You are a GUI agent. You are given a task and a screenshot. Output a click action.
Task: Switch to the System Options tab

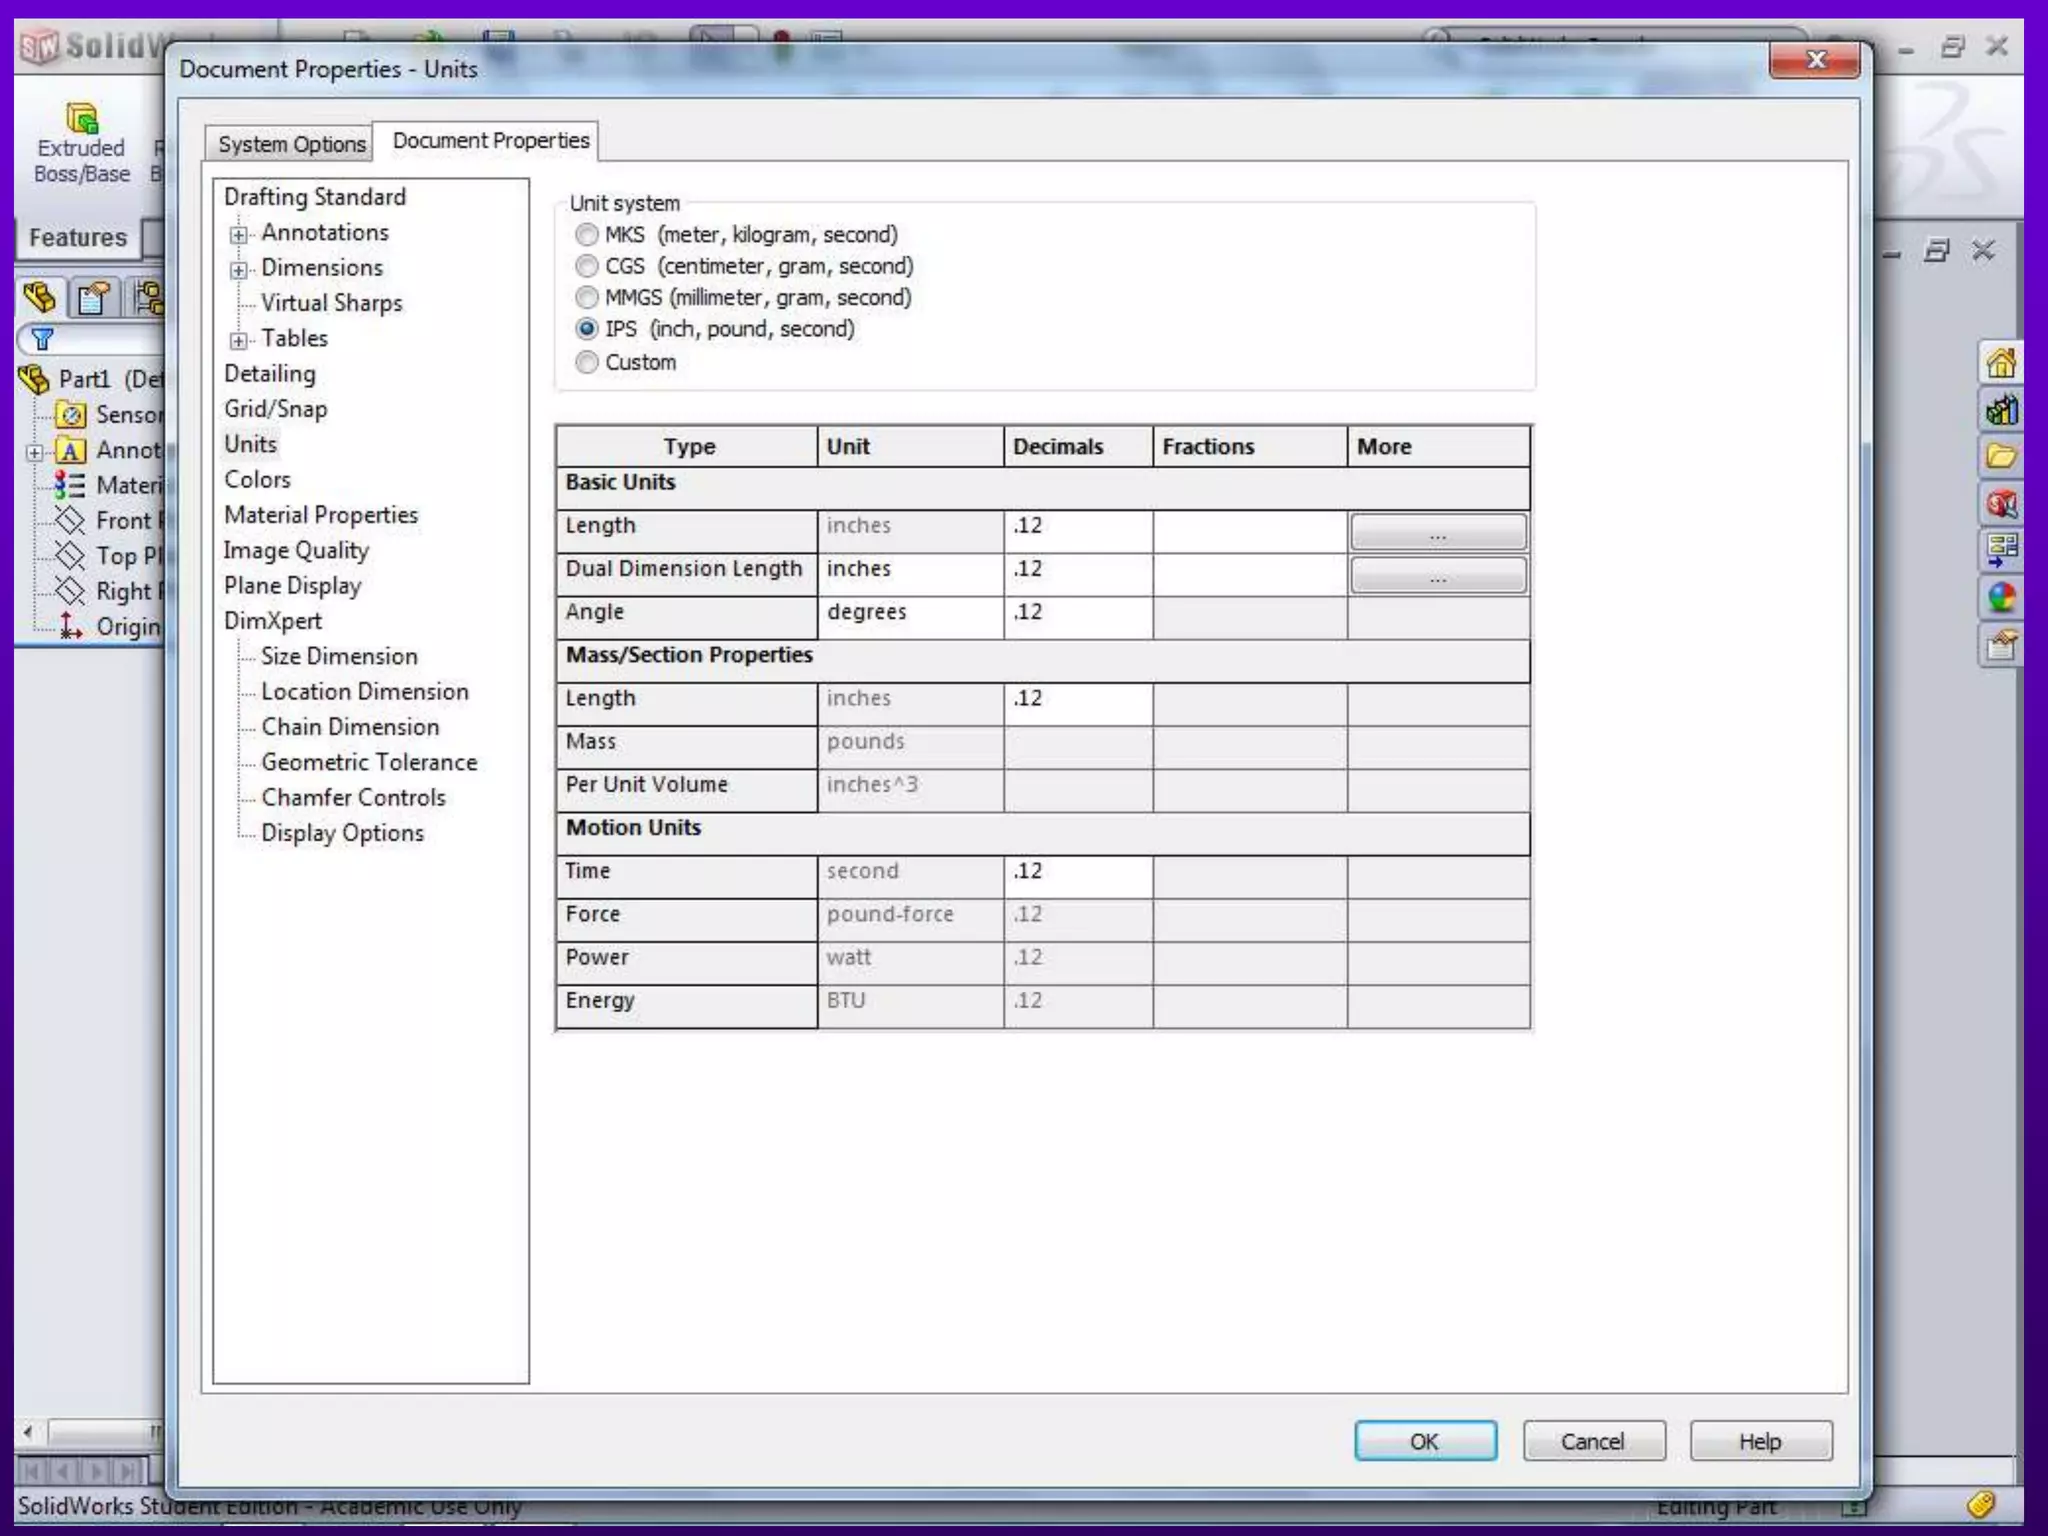[291, 144]
